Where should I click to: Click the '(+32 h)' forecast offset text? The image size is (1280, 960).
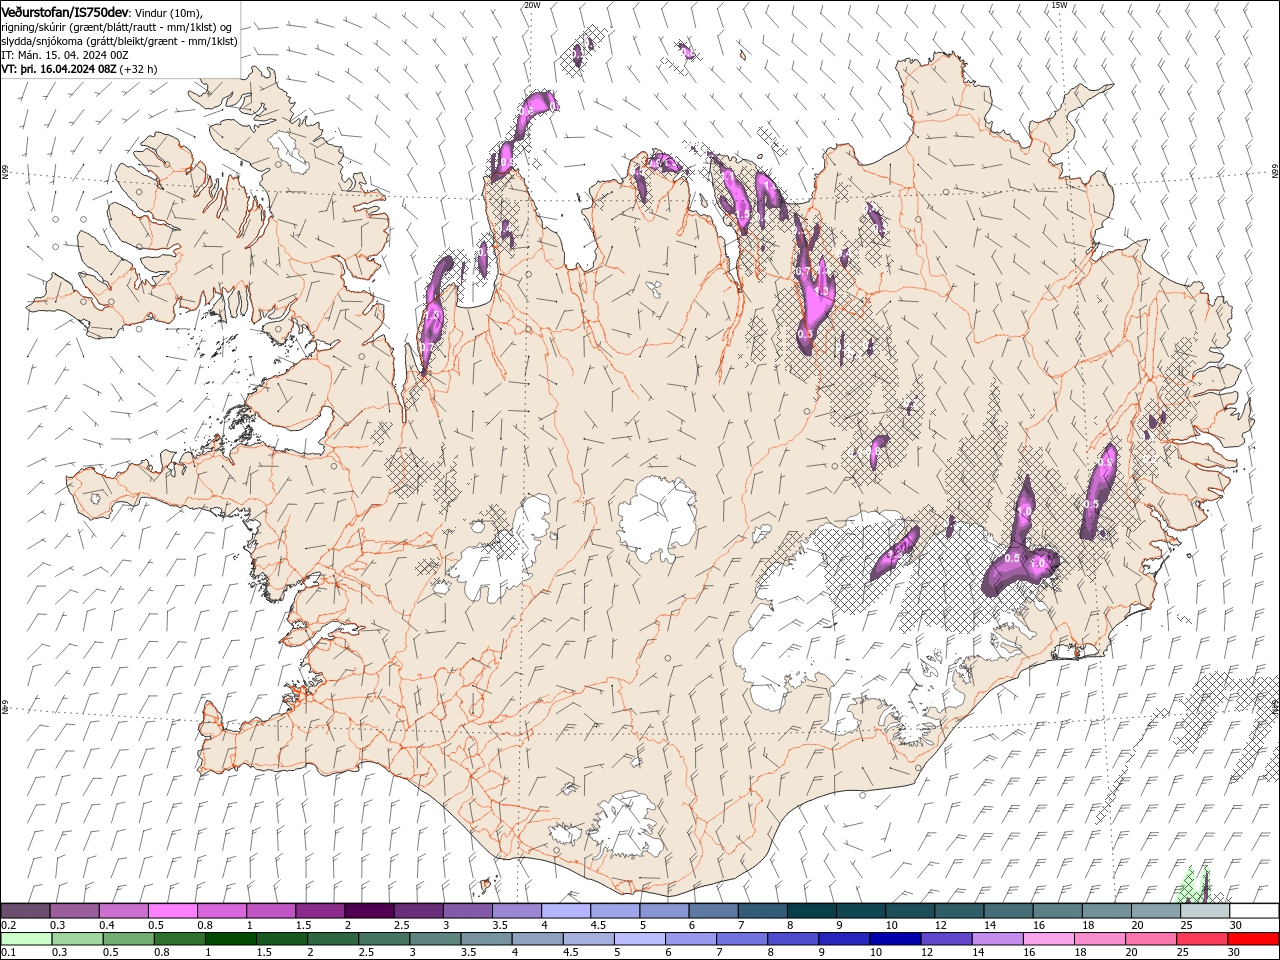tap(138, 69)
